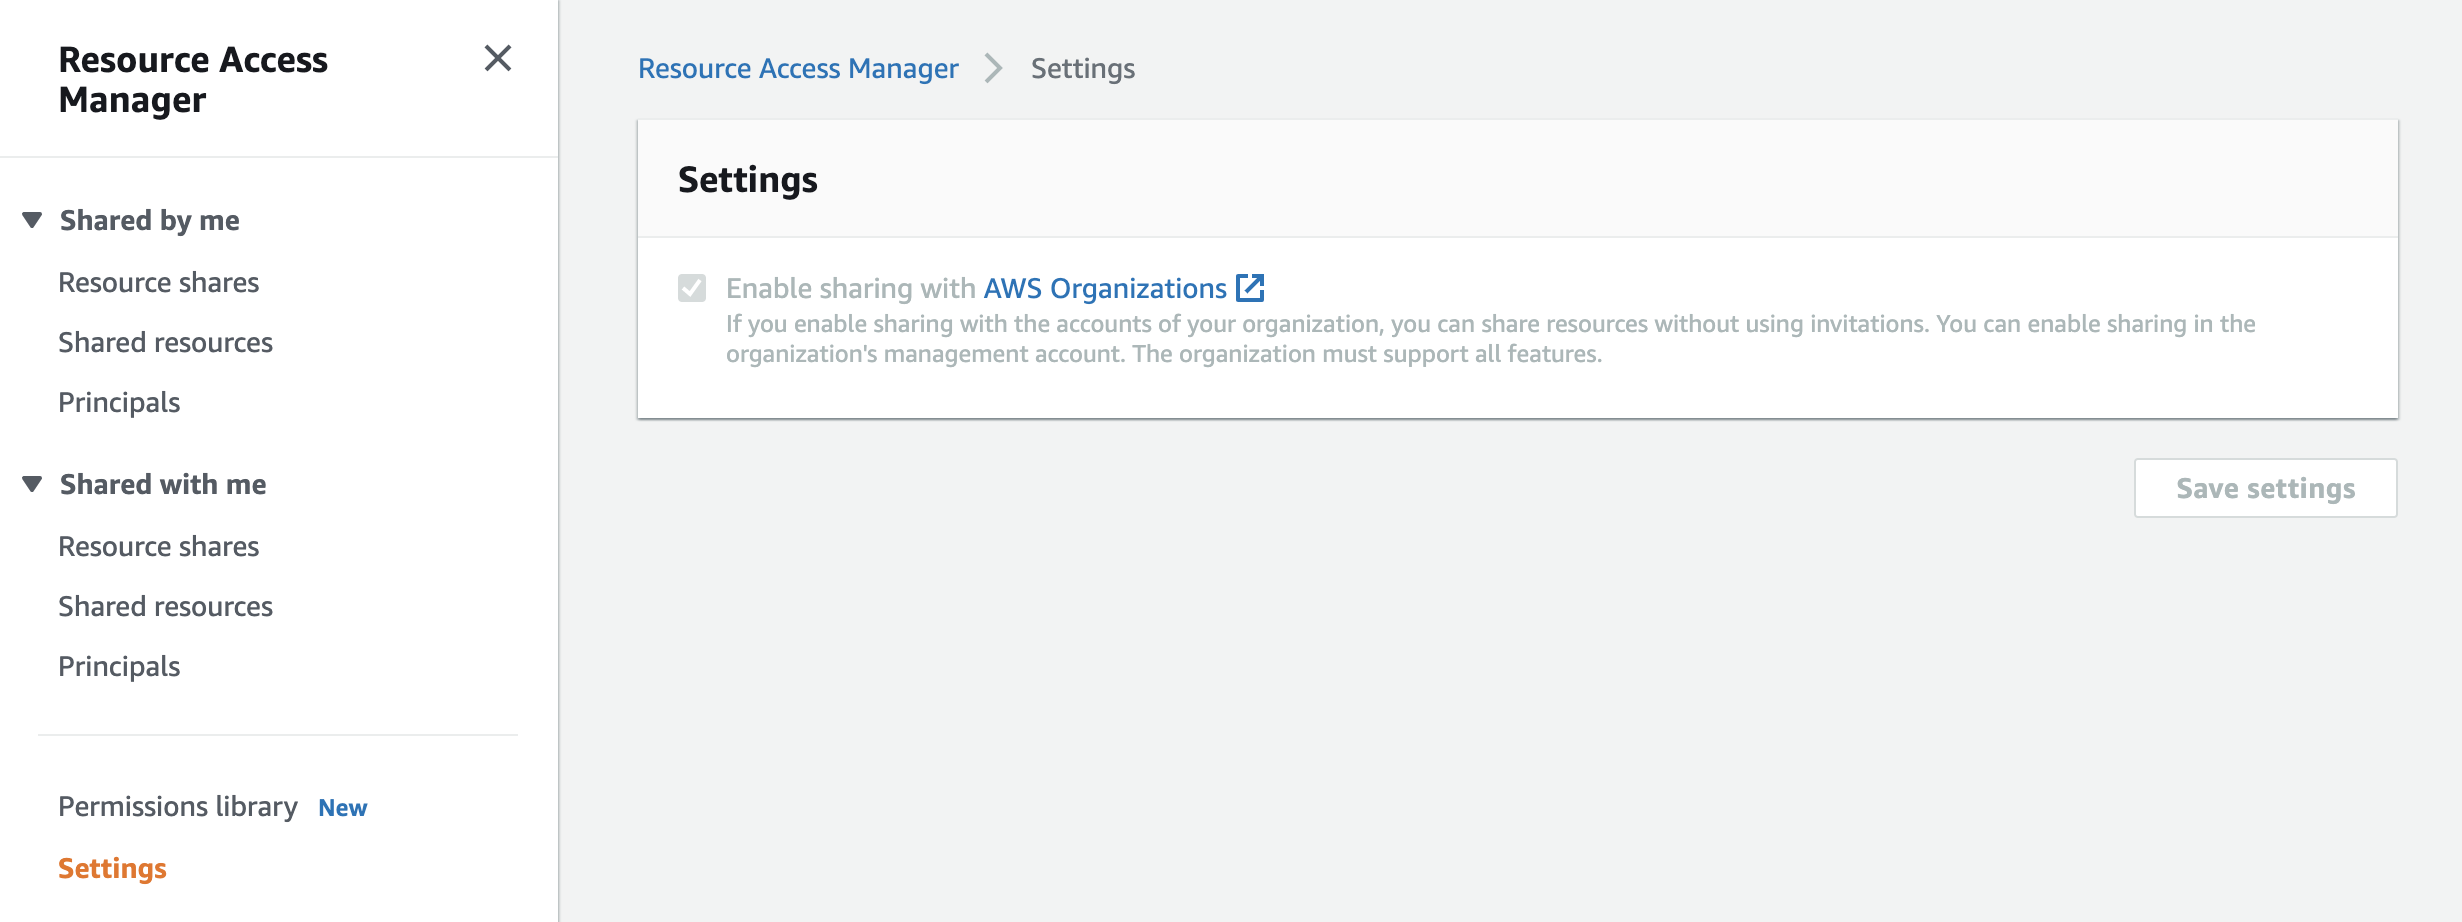
Task: Click the breadcrumb chevron separator
Action: pos(993,68)
